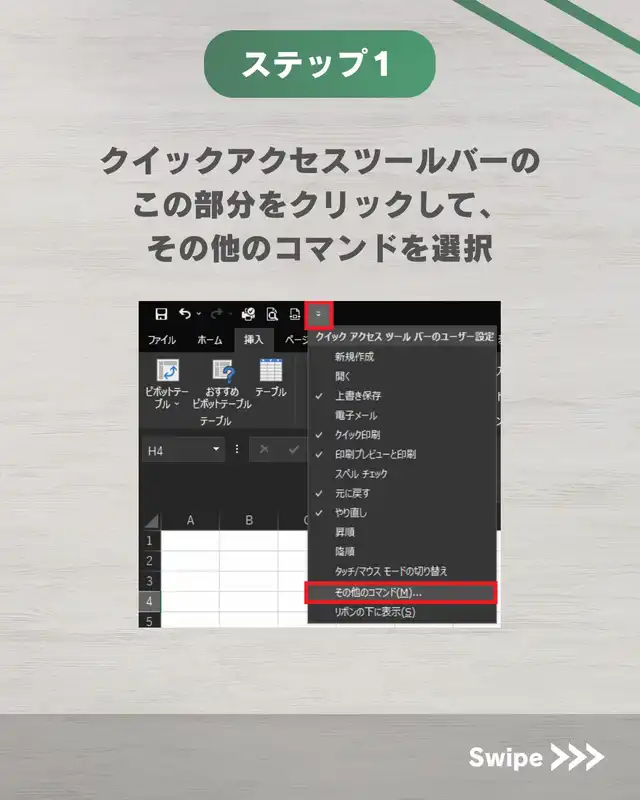
Task: Click the select-all corner triangle of the sheet
Action: (x=151, y=521)
